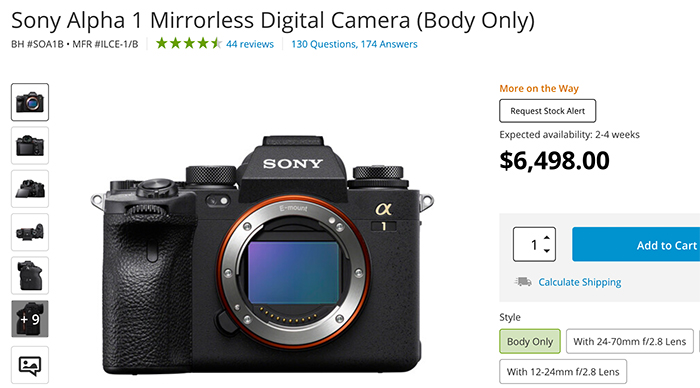Decrease quantity with the down arrow
The width and height of the screenshot is (700, 388).
[547, 250]
